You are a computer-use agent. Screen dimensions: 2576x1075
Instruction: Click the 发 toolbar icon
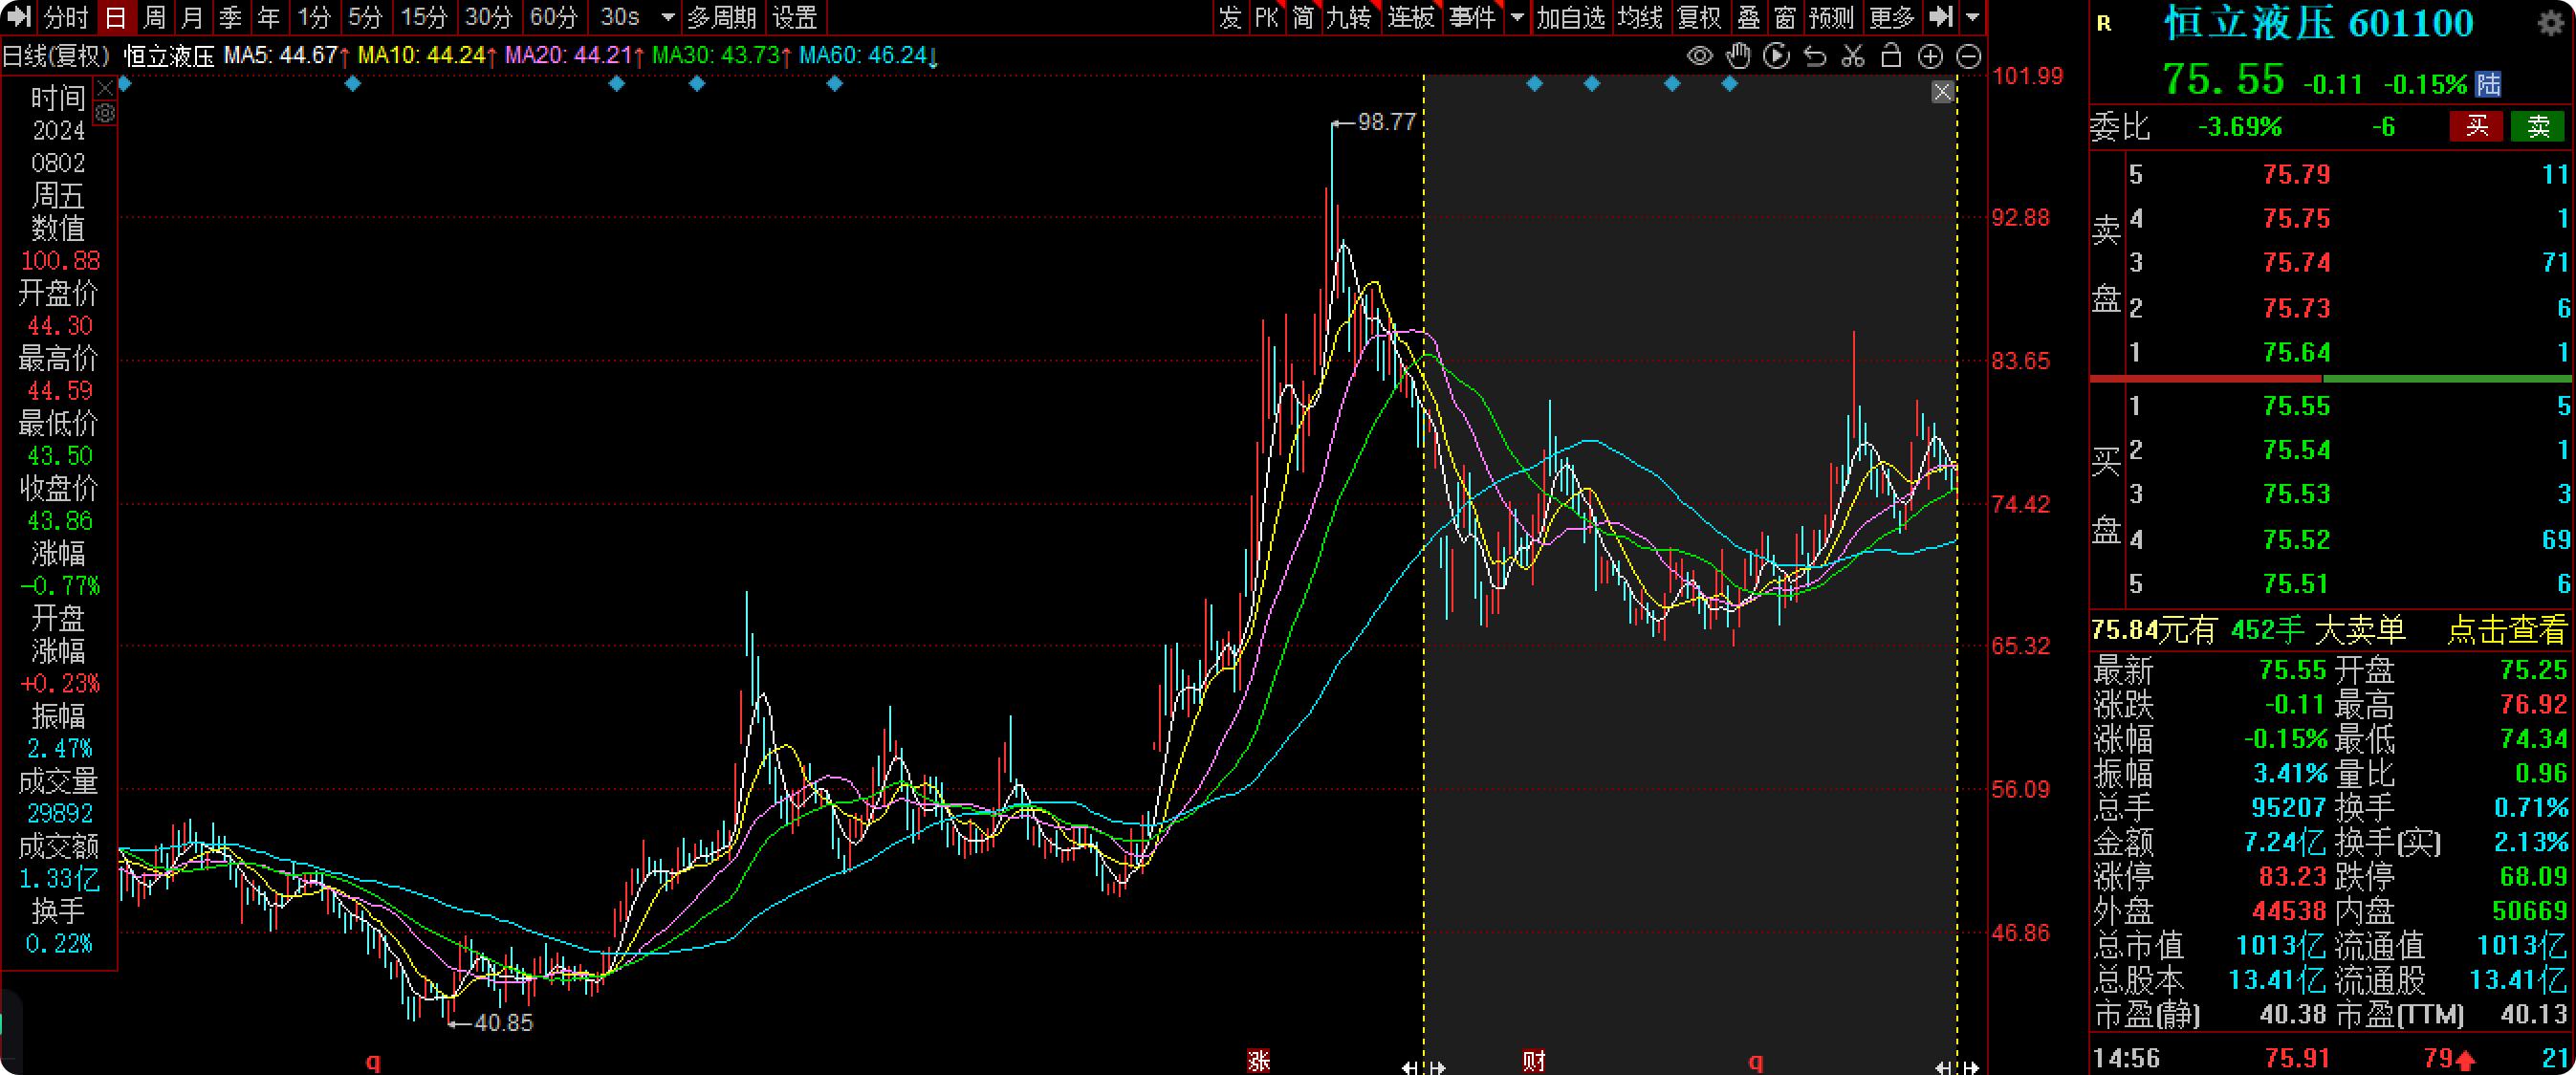pos(1230,17)
